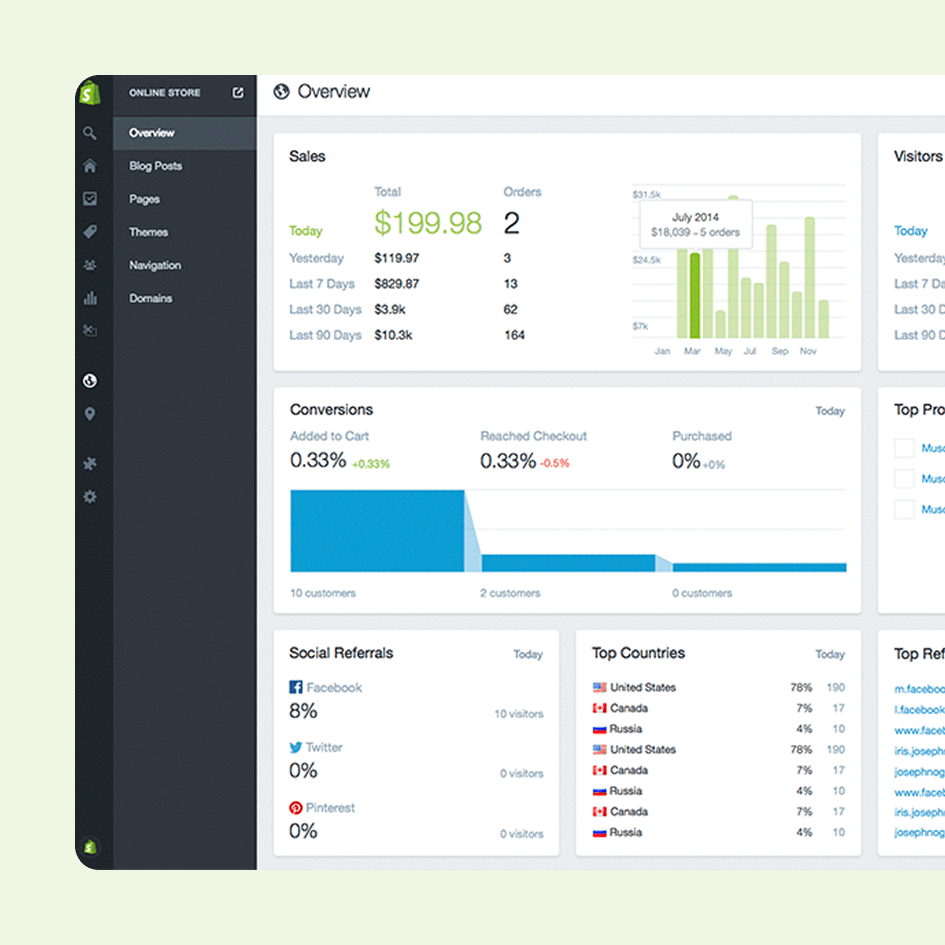The width and height of the screenshot is (945, 945).
Task: View online store external link icon
Action: (238, 93)
